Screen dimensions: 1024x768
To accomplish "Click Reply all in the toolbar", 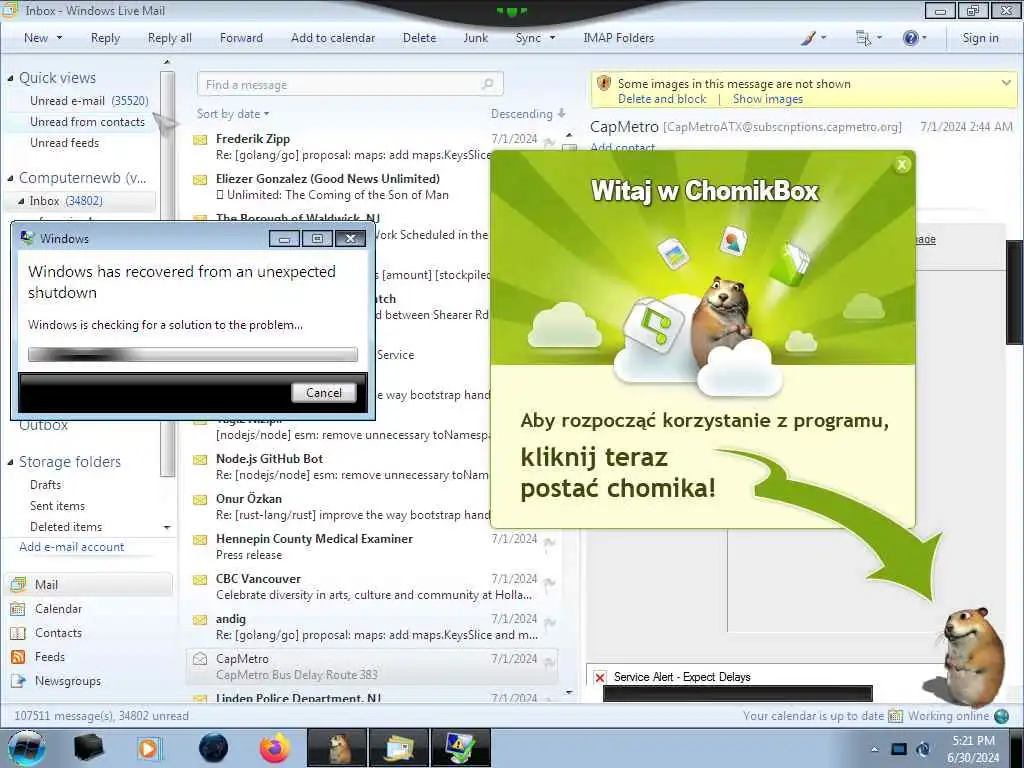I will 170,38.
